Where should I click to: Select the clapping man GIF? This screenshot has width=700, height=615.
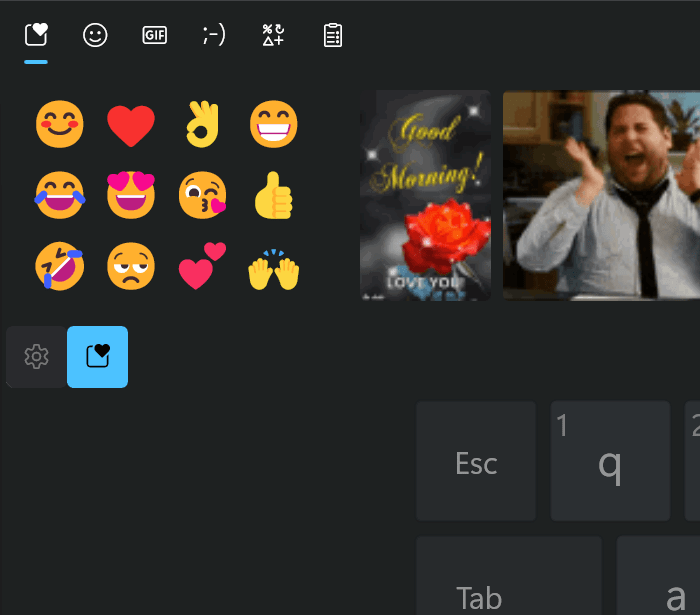point(601,195)
